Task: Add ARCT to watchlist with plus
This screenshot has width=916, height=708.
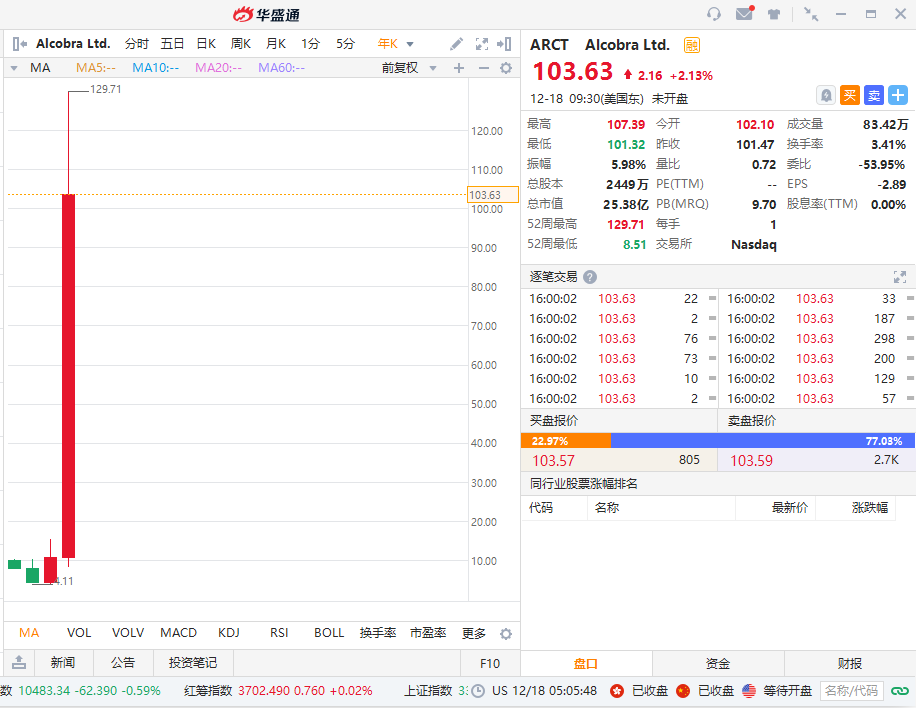Action: click(897, 95)
